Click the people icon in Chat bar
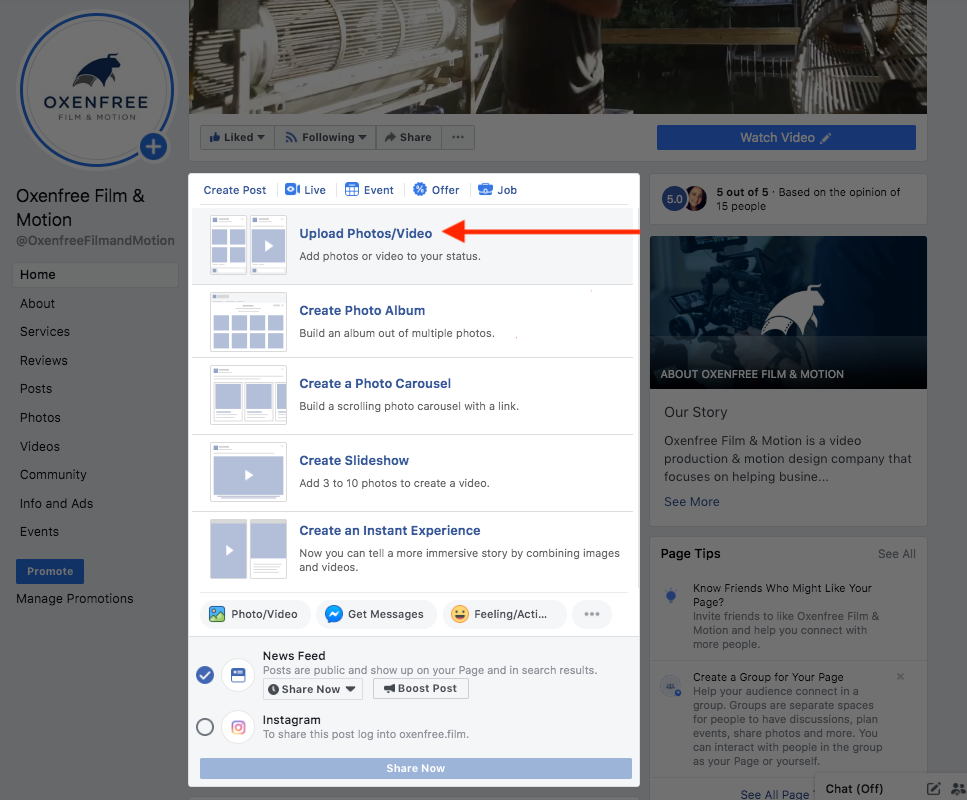The image size is (967, 800). tap(958, 788)
